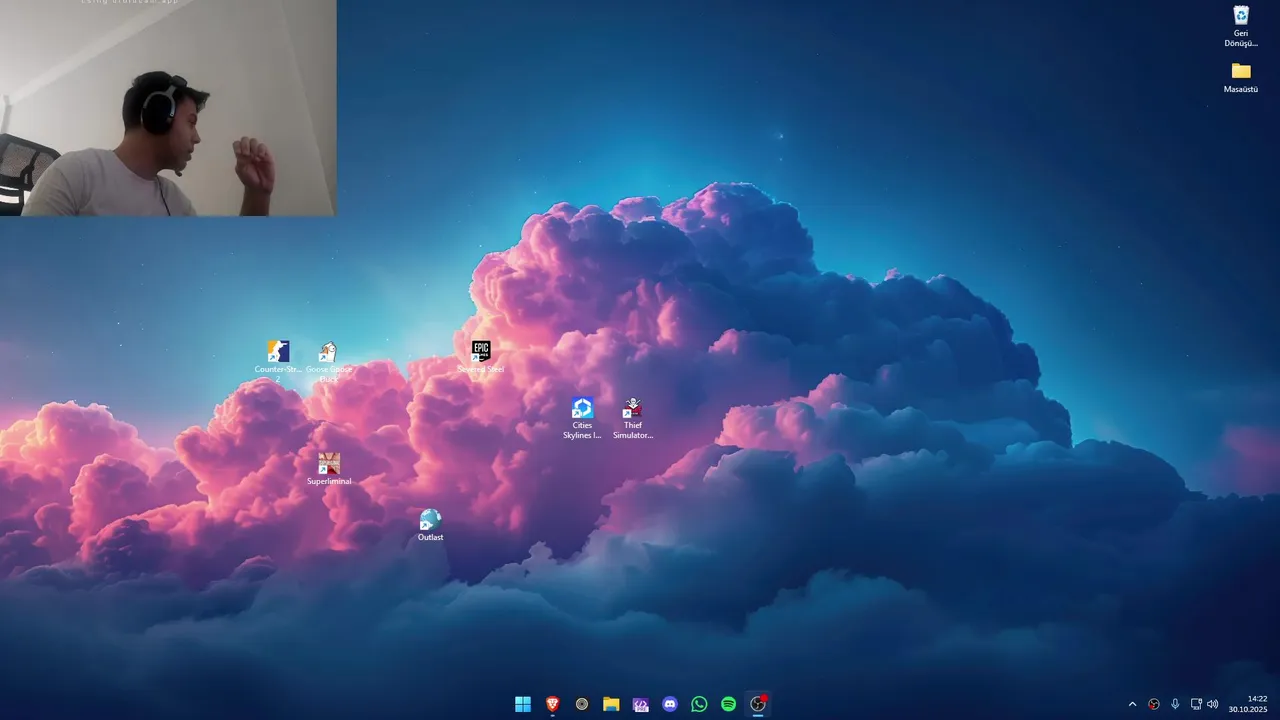The width and height of the screenshot is (1280, 720).
Task: Open the Geri Dönüşüm recycle bin
Action: click(1241, 26)
